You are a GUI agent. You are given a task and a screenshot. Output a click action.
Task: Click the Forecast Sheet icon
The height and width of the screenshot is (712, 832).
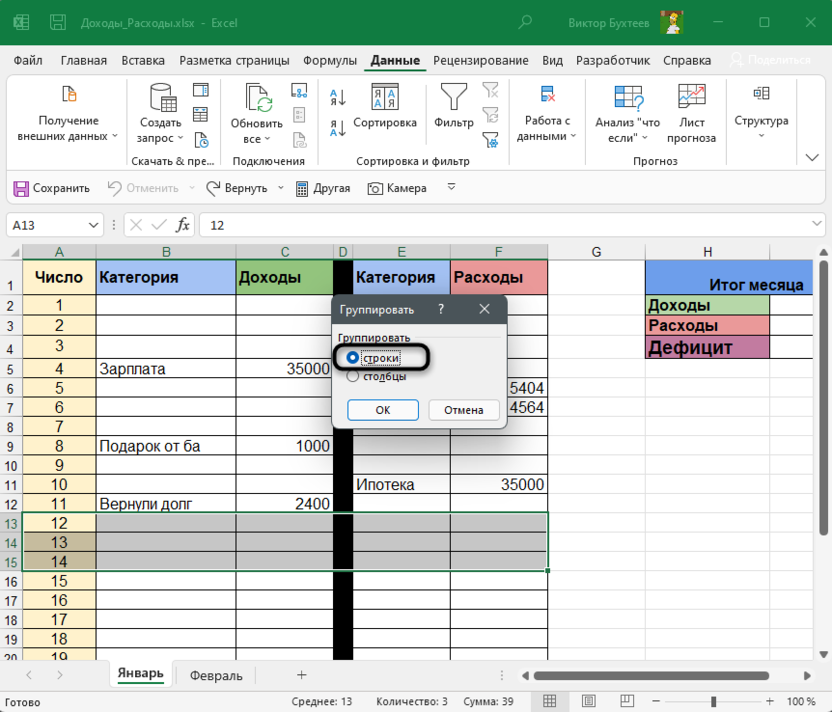click(x=691, y=97)
